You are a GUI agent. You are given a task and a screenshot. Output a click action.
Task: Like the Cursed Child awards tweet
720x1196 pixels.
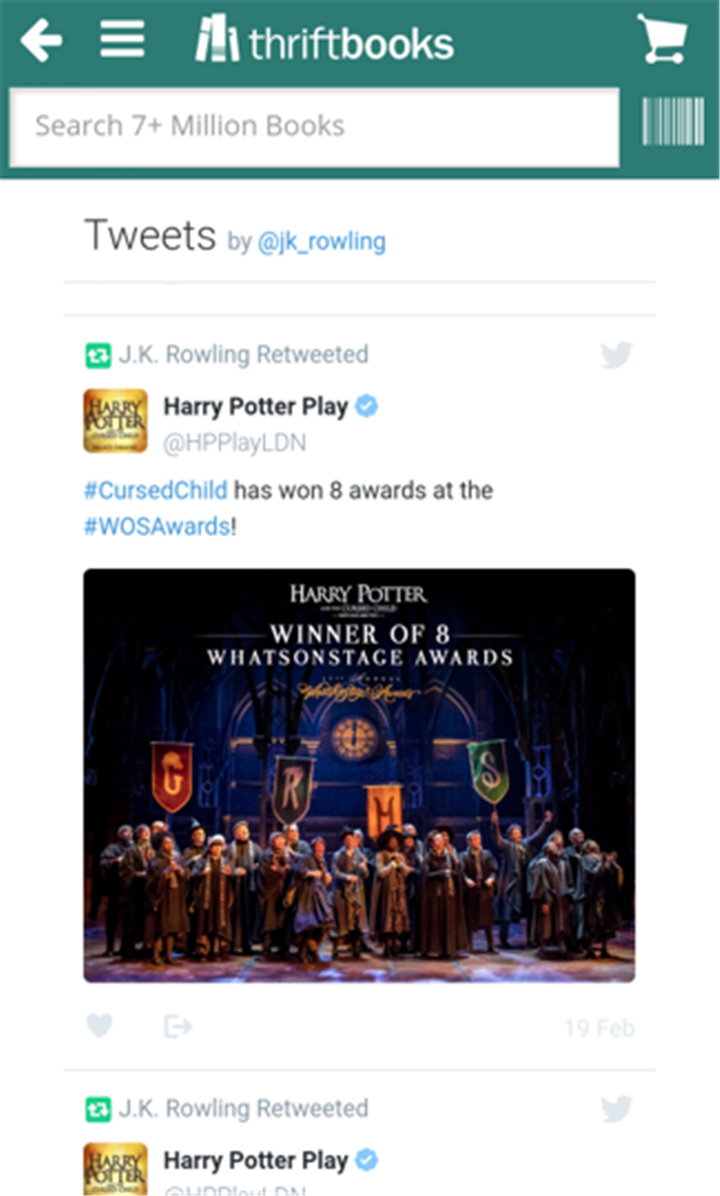click(x=99, y=1026)
